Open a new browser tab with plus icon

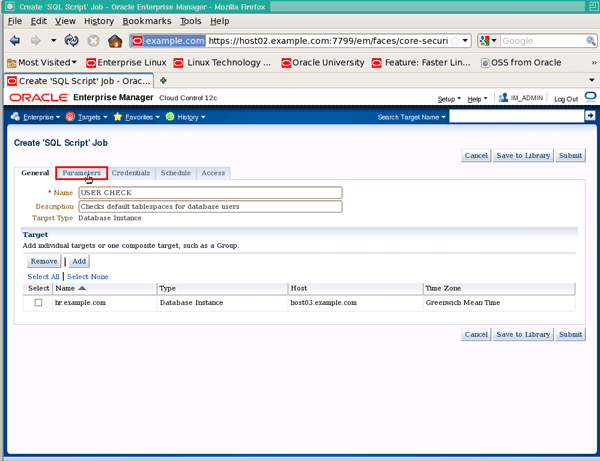(163, 80)
